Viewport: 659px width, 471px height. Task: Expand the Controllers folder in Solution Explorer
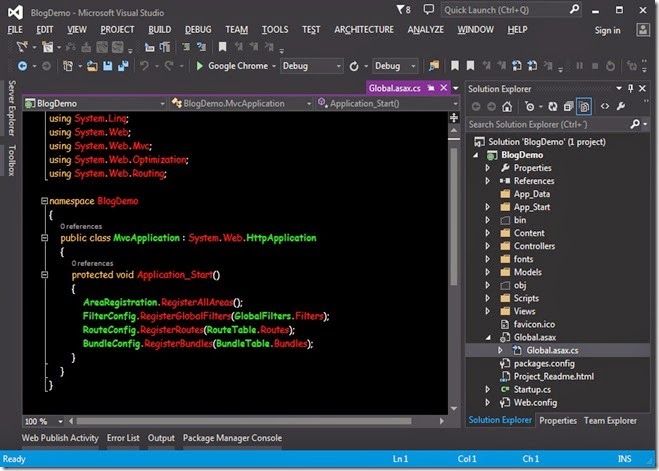[x=488, y=246]
